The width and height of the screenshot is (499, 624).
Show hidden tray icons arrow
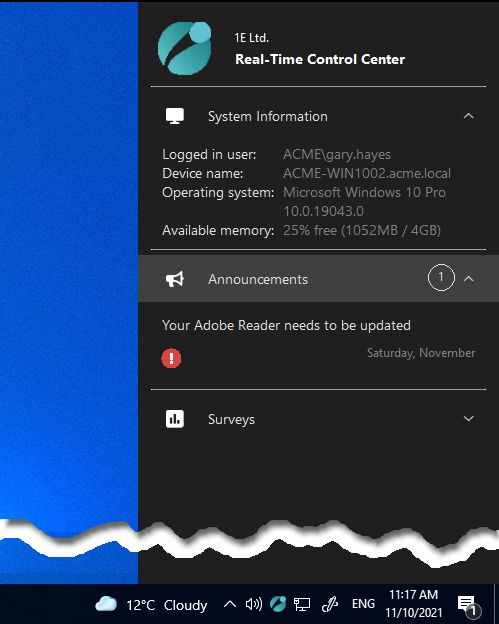[230, 604]
